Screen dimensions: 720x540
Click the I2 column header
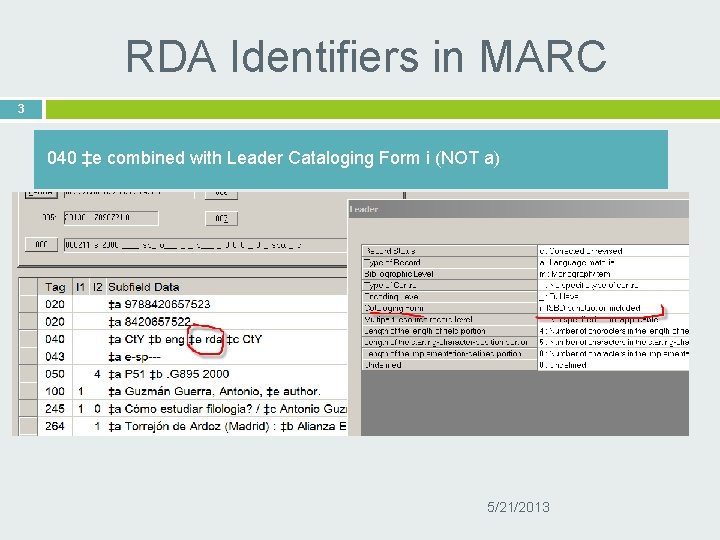tap(97, 287)
